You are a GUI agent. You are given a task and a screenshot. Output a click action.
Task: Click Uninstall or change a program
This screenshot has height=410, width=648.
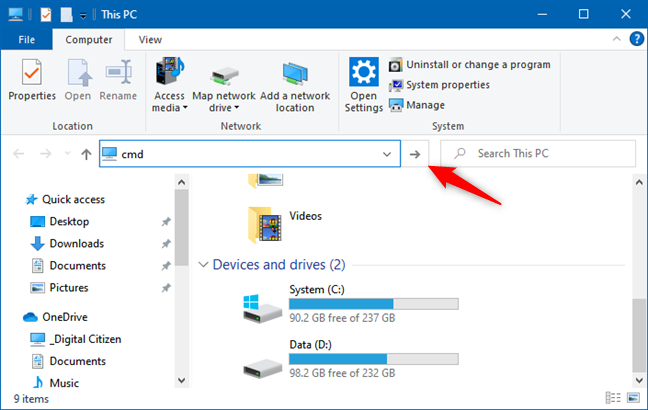click(469, 65)
